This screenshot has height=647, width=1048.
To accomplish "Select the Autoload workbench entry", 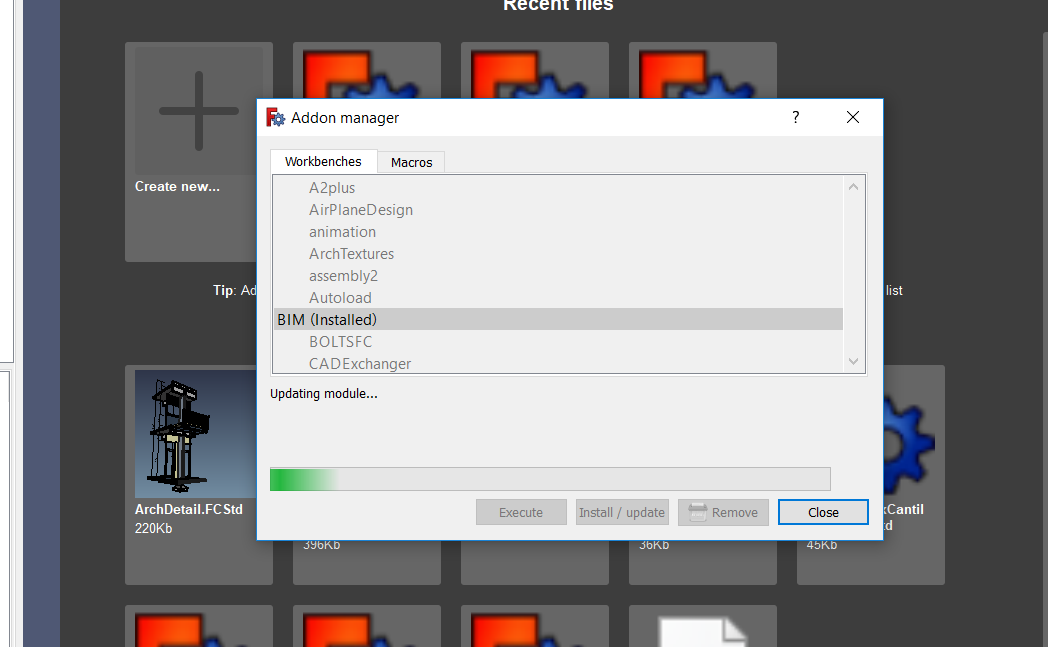I will point(557,298).
